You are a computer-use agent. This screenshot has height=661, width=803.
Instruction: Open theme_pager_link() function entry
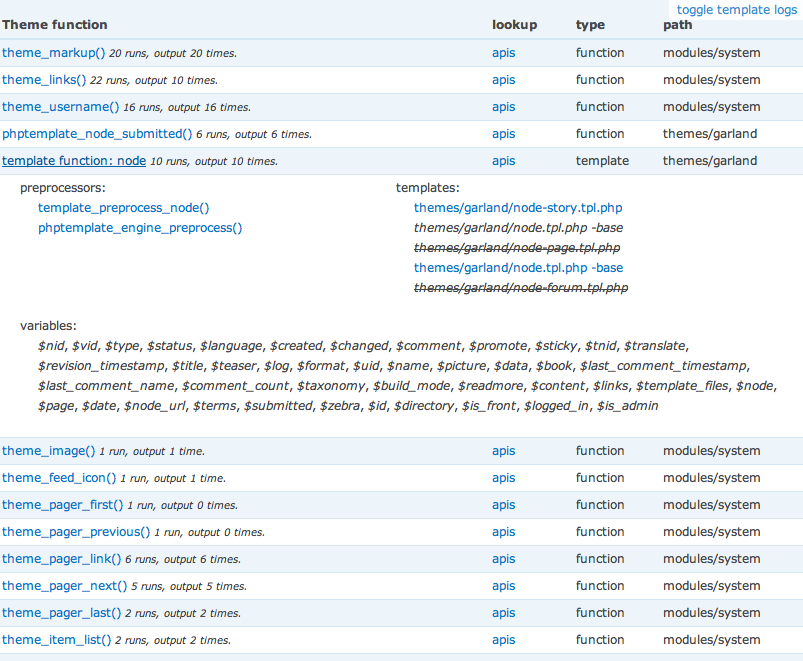(61, 559)
